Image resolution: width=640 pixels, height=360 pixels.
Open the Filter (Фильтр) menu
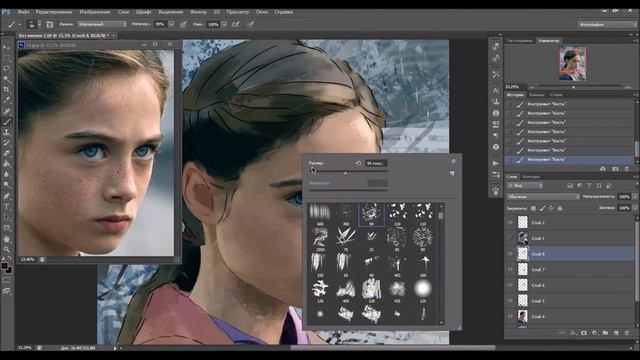(x=198, y=12)
